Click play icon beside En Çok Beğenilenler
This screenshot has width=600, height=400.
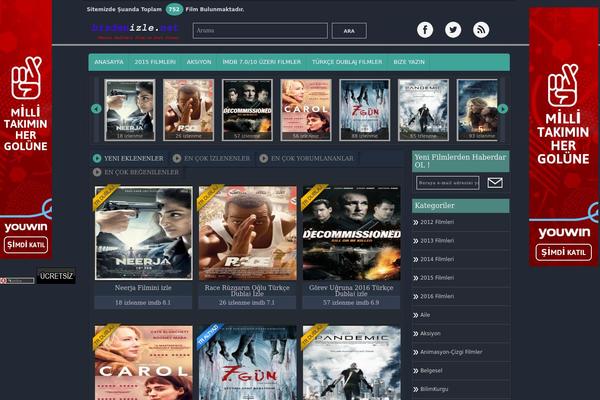click(97, 172)
